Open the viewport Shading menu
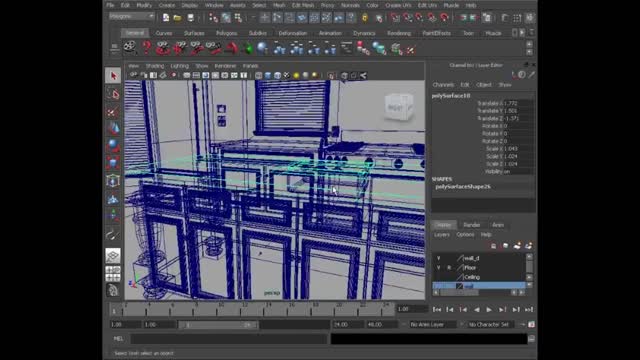 pos(155,66)
